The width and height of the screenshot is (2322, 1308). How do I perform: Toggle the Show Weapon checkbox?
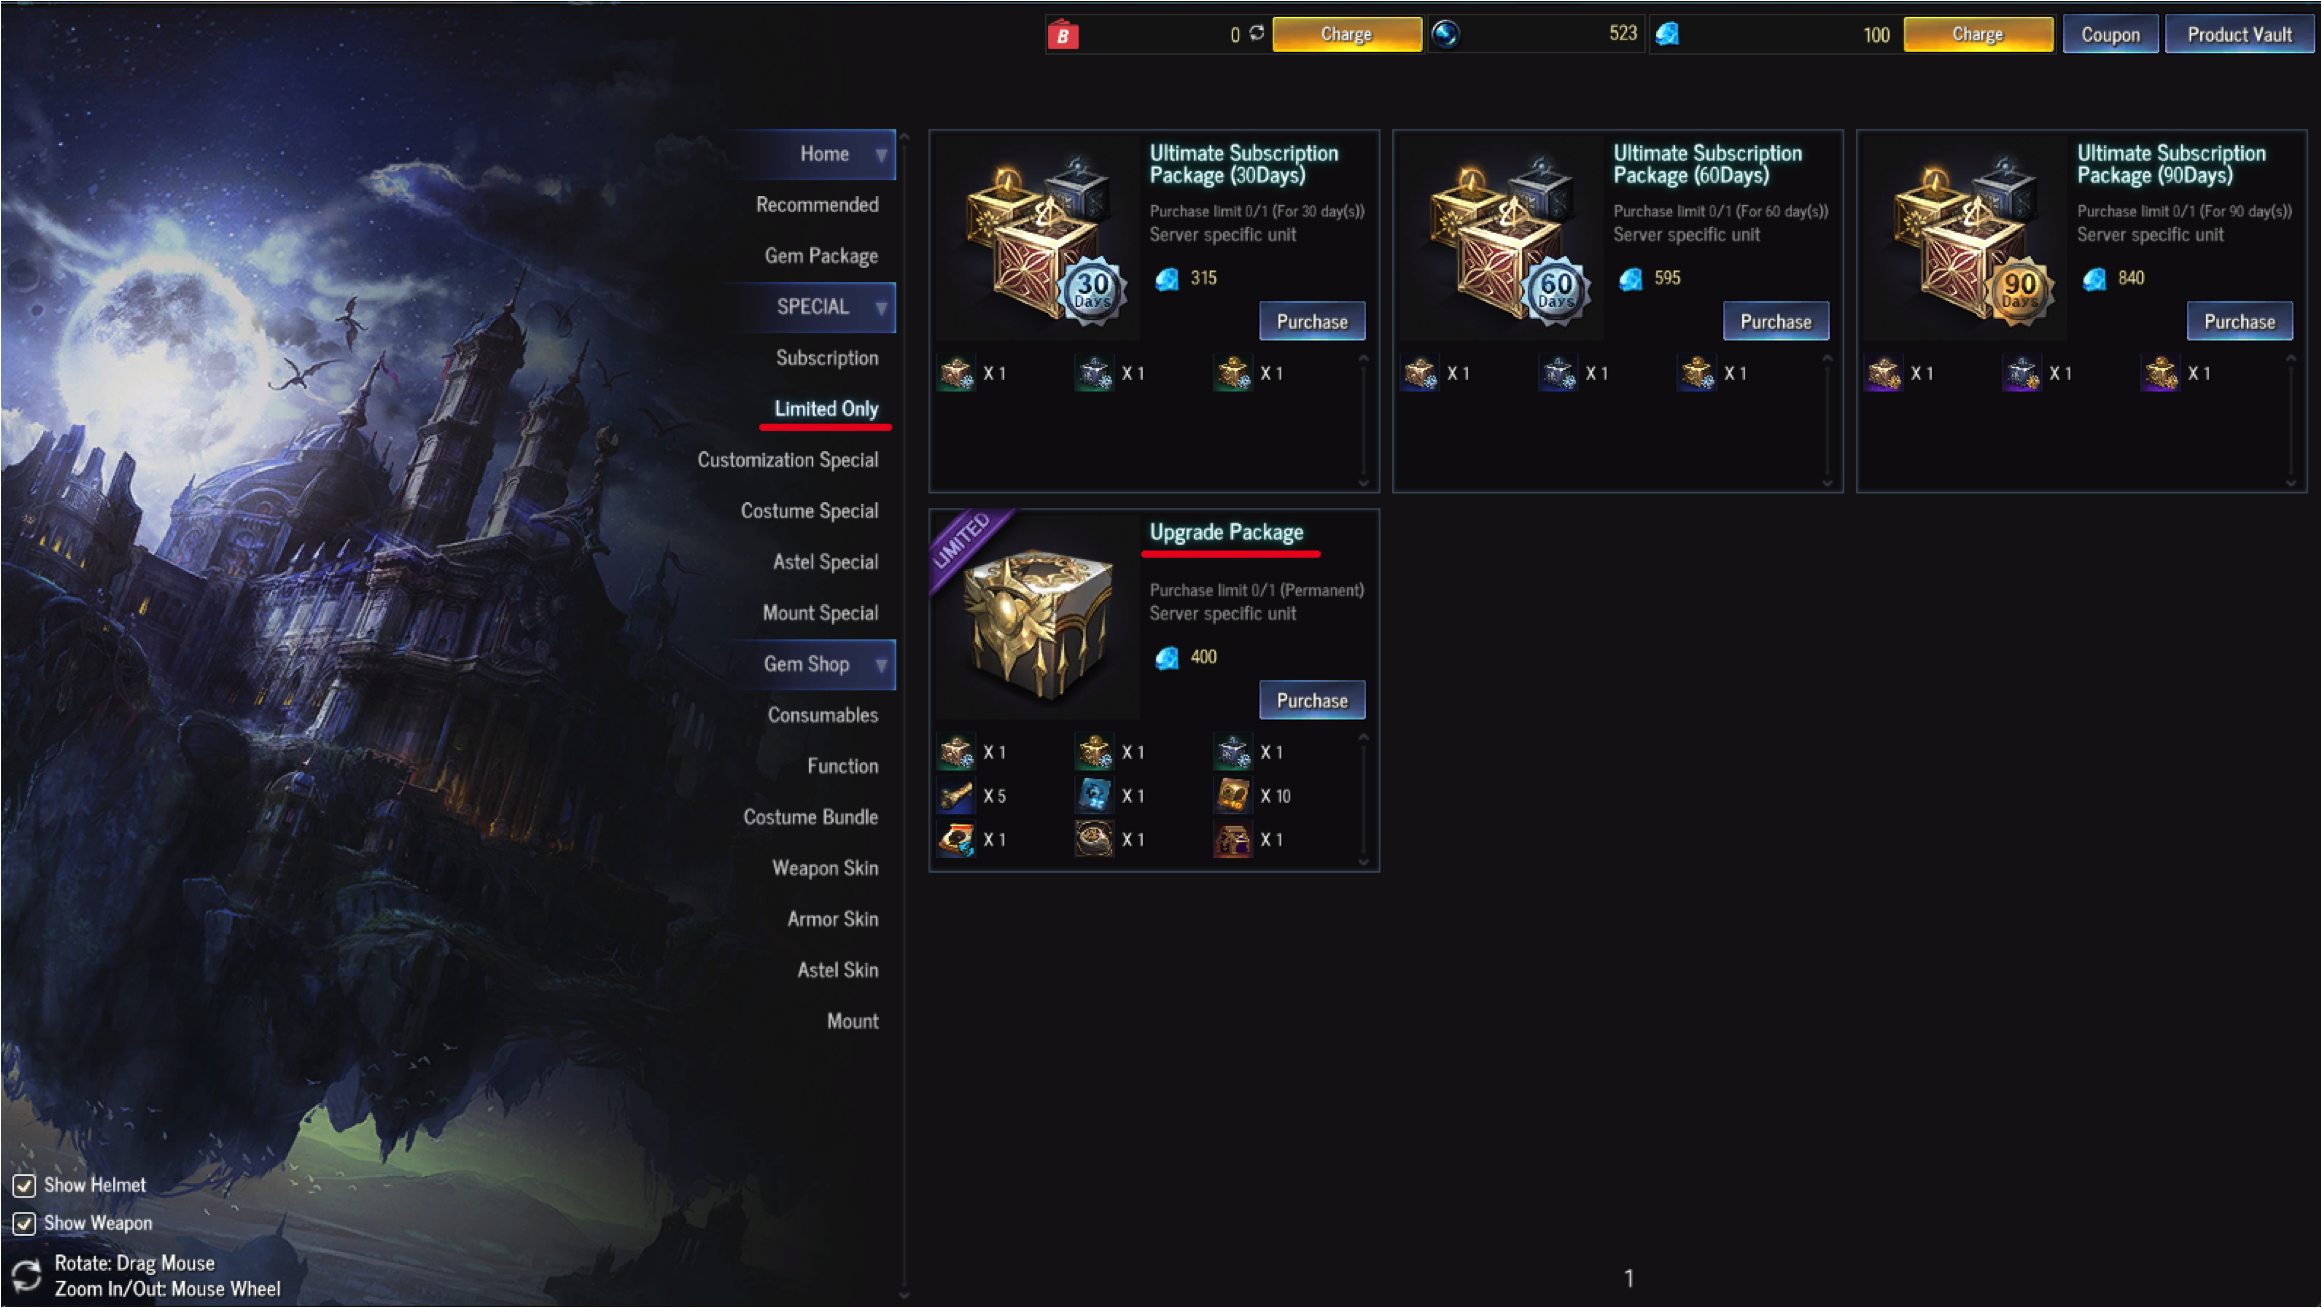(24, 1223)
